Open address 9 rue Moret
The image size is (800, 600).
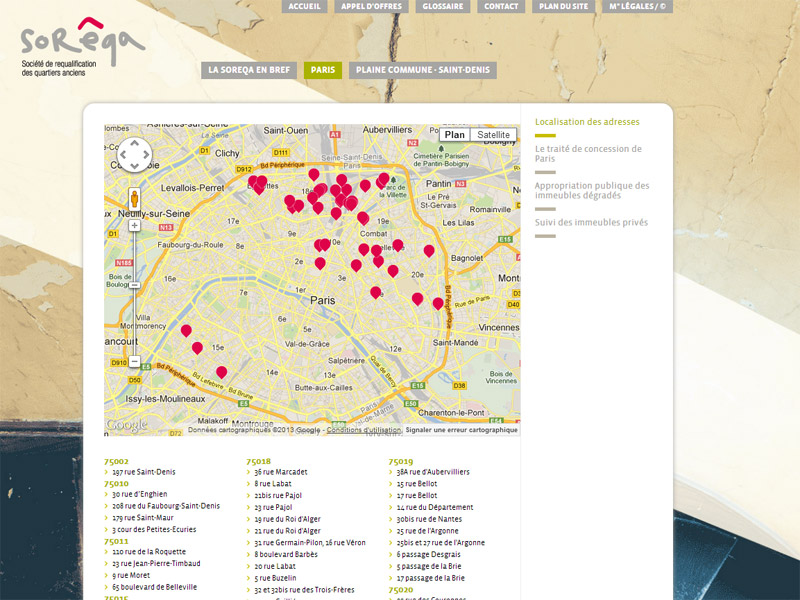[131, 575]
